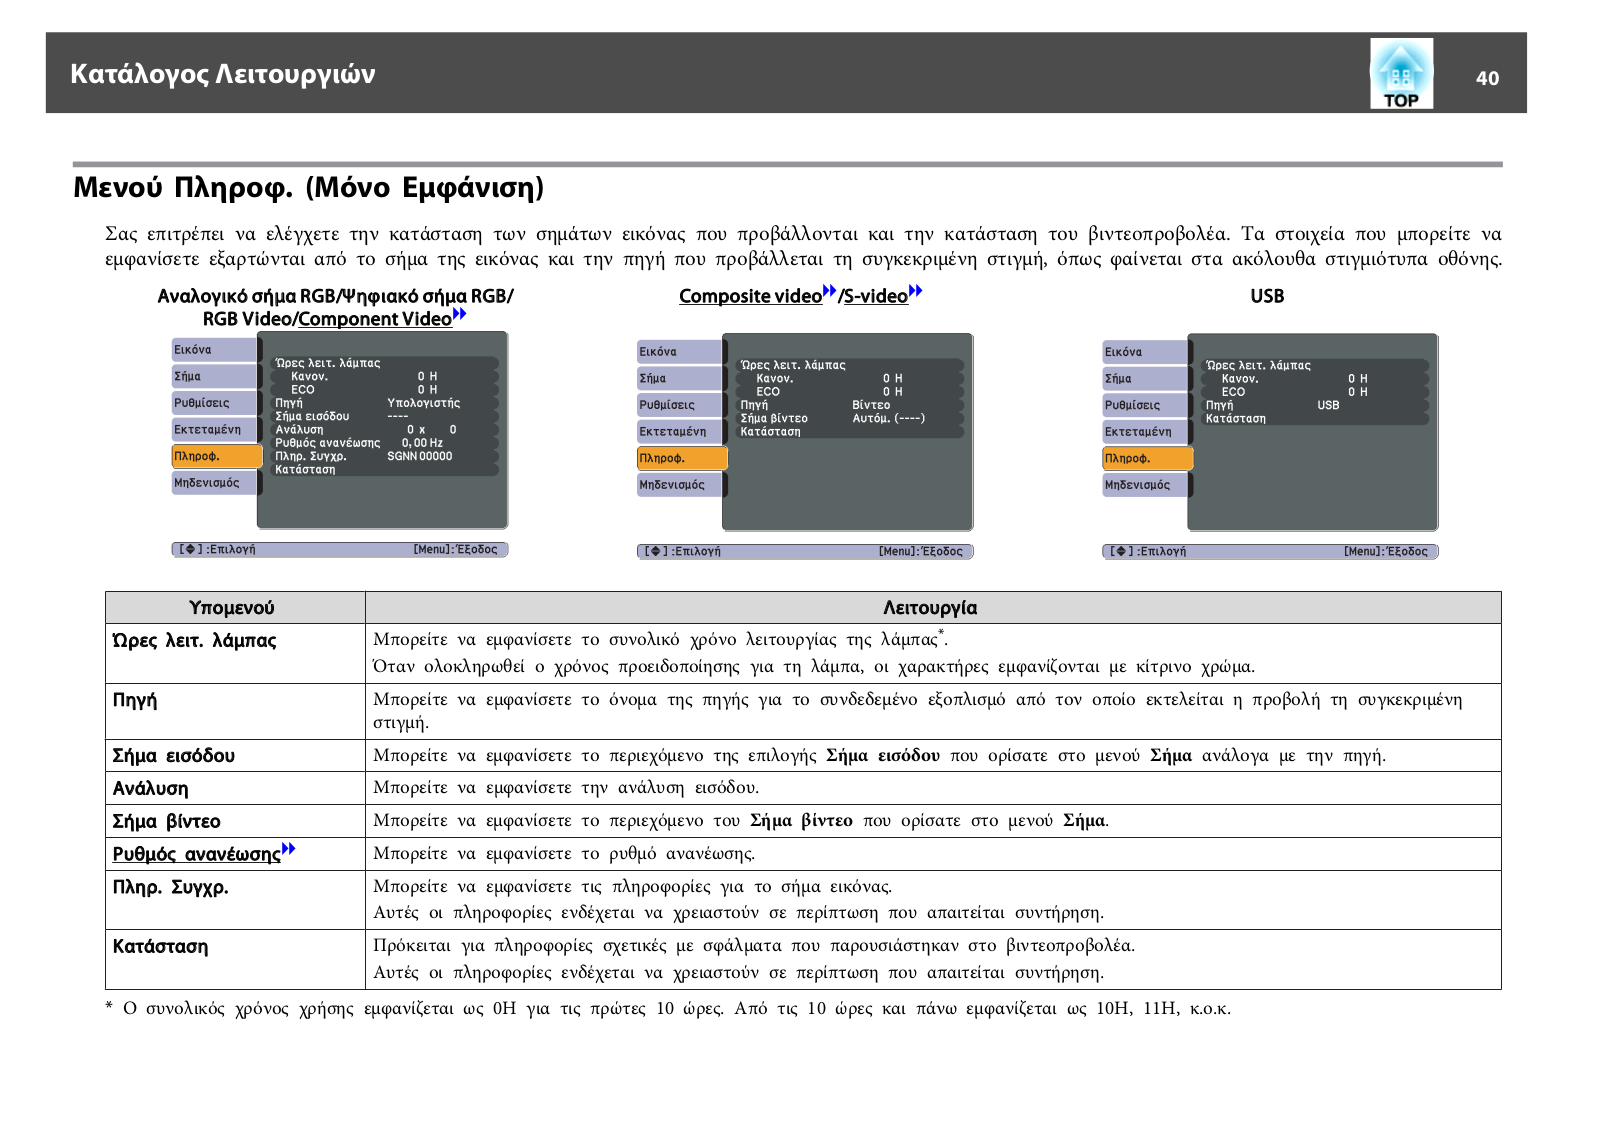Screen dimensions: 1600x1132
Task: Click USB source value in USB screenshot
Action: [1328, 405]
